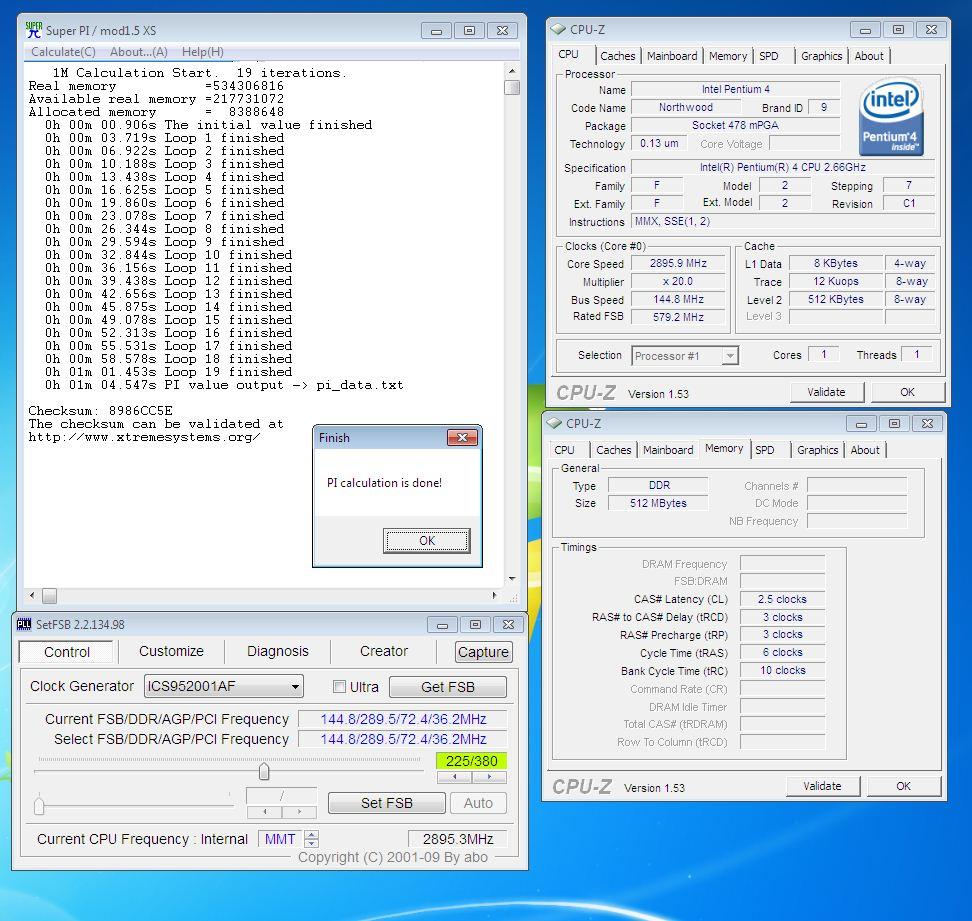972x921 pixels.
Task: Open the Calculate(C) menu in Super PI
Action: pyautogui.click(x=63, y=52)
